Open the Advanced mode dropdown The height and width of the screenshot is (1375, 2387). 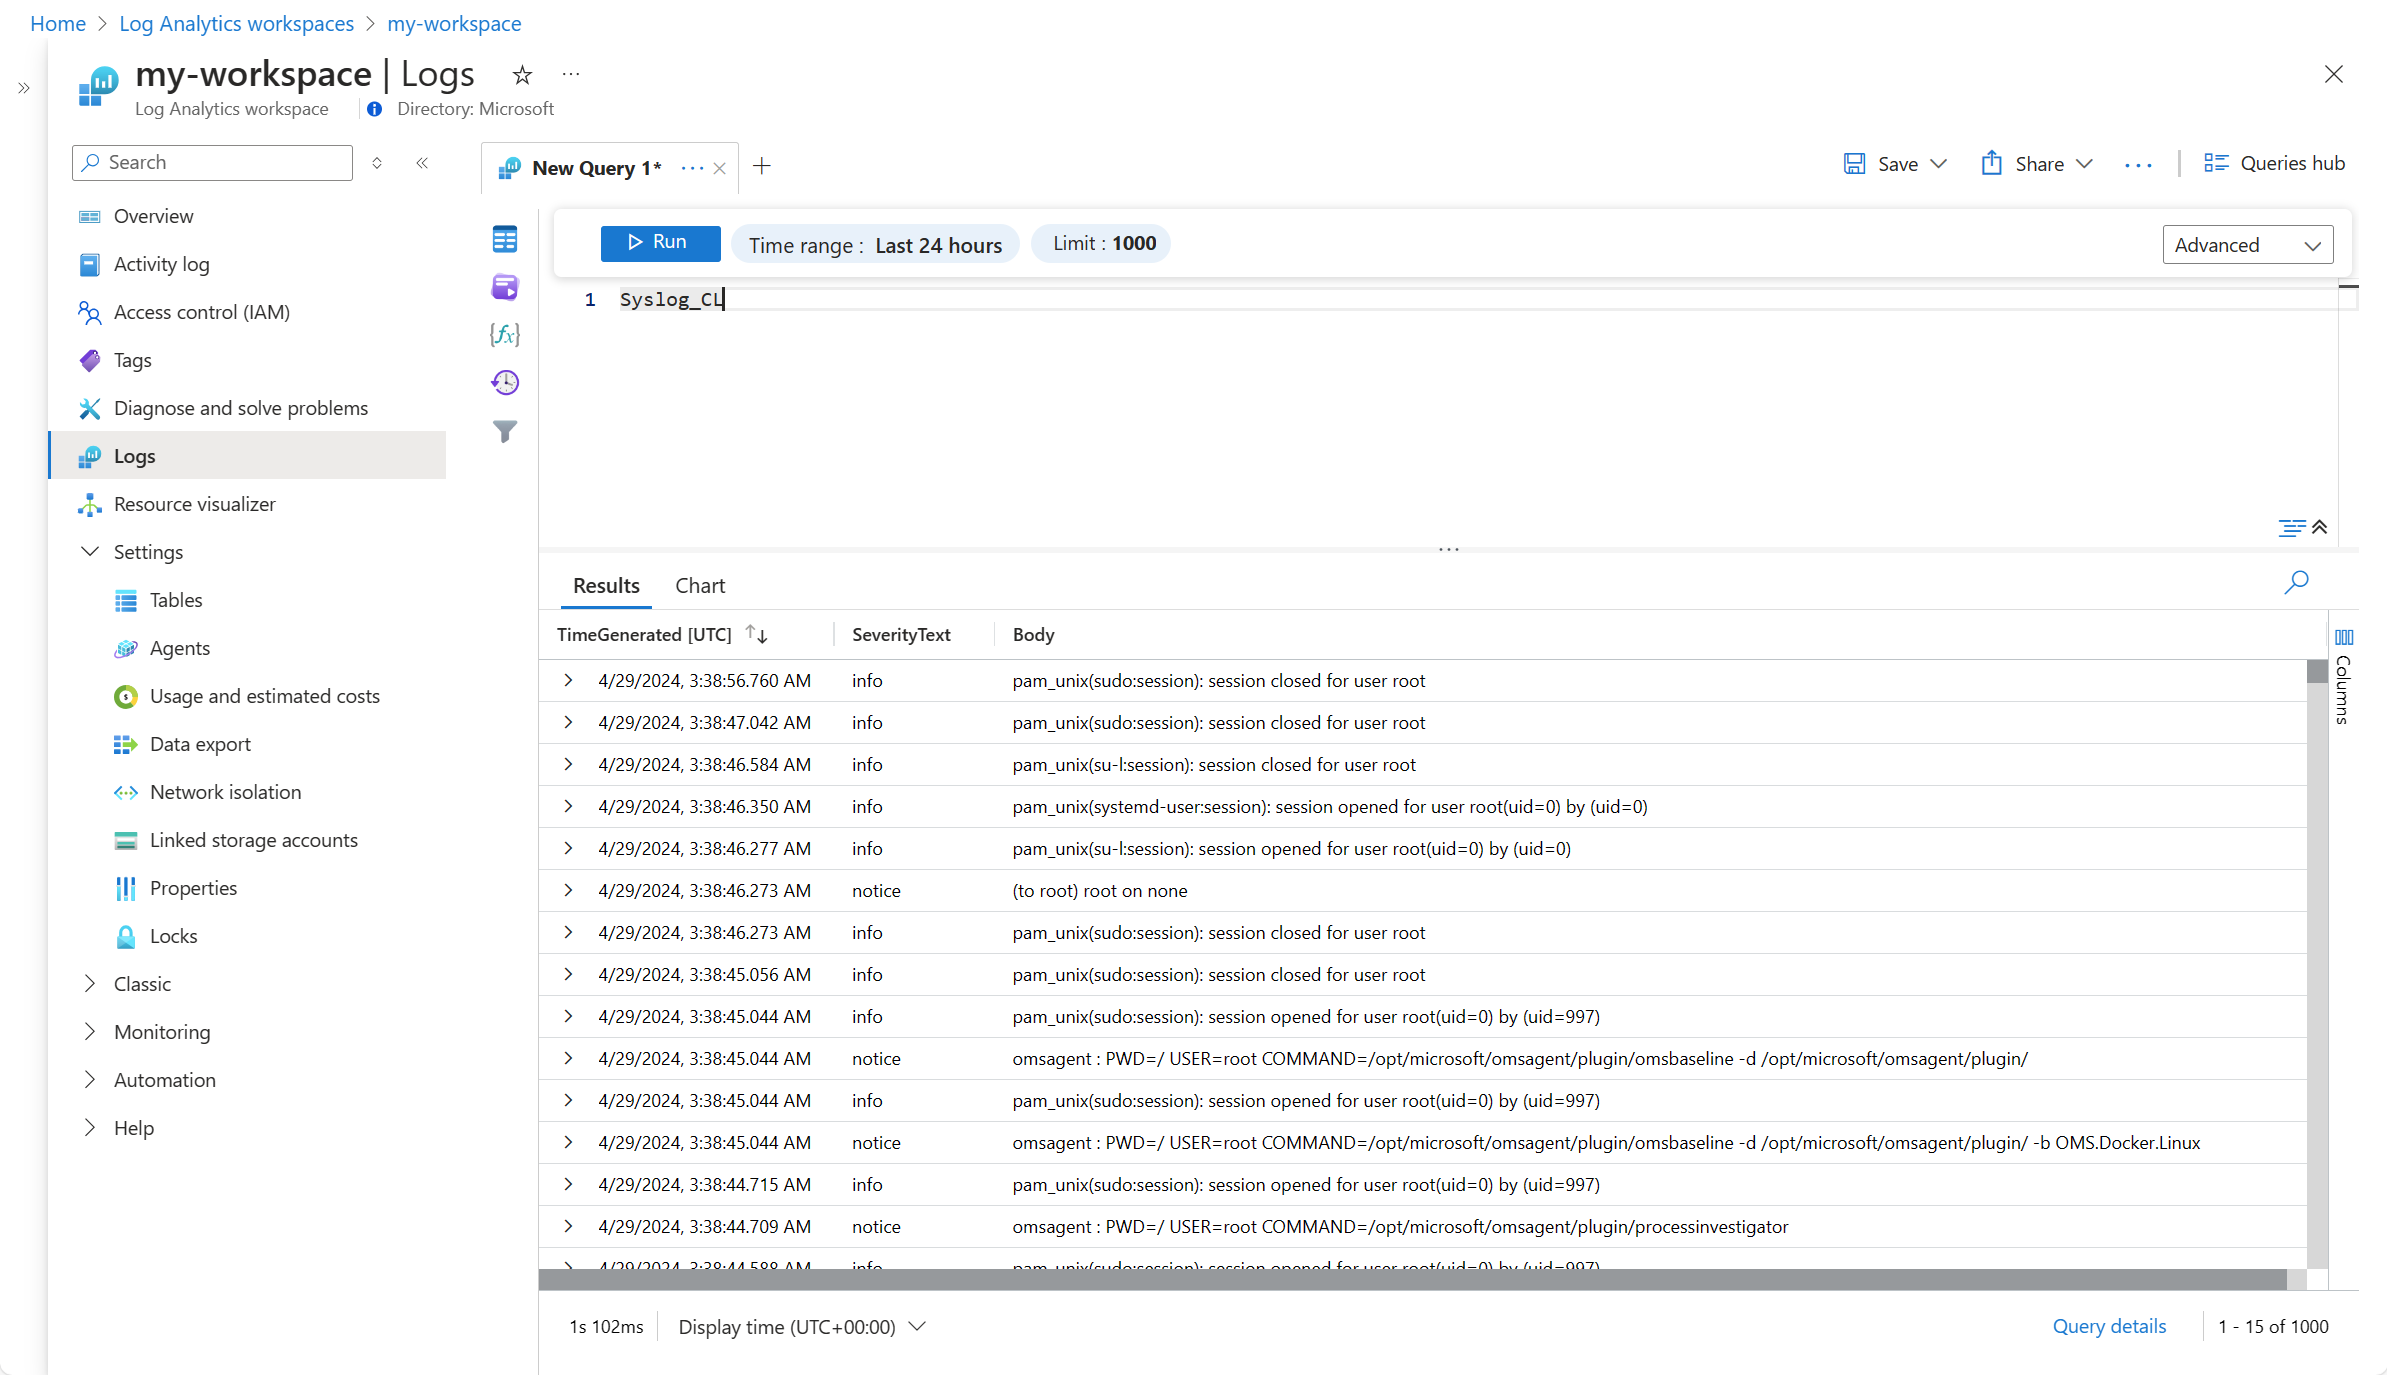click(x=2247, y=245)
